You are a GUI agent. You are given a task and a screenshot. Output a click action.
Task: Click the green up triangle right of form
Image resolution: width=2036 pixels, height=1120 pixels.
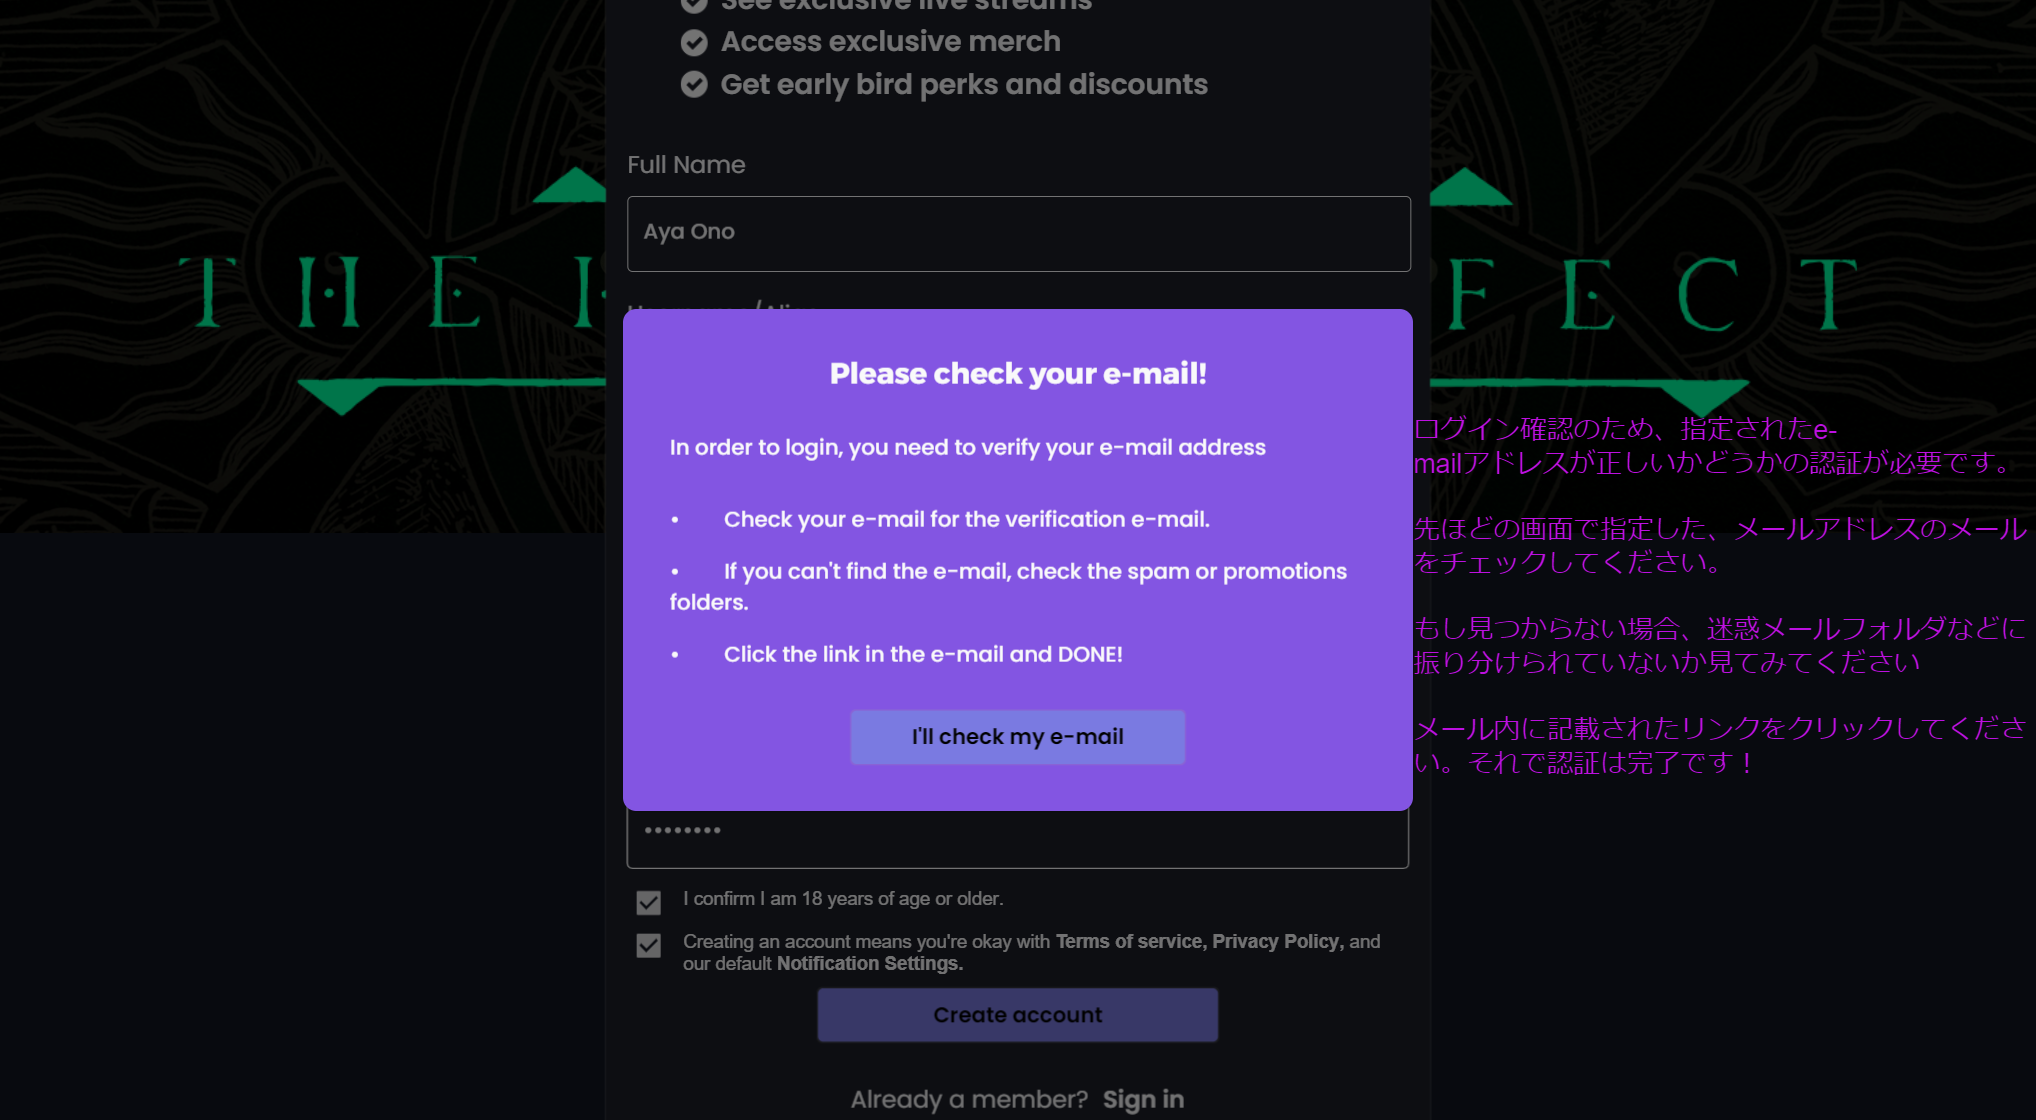coord(1469,186)
